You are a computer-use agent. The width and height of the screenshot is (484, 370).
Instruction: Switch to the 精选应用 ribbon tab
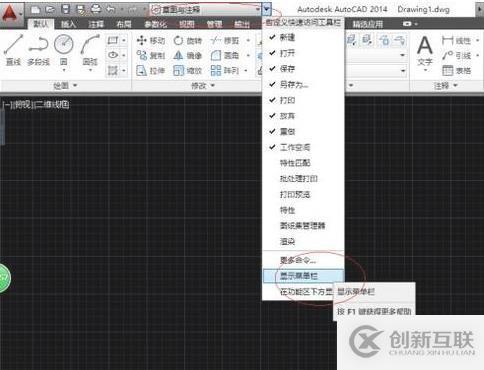pos(368,24)
